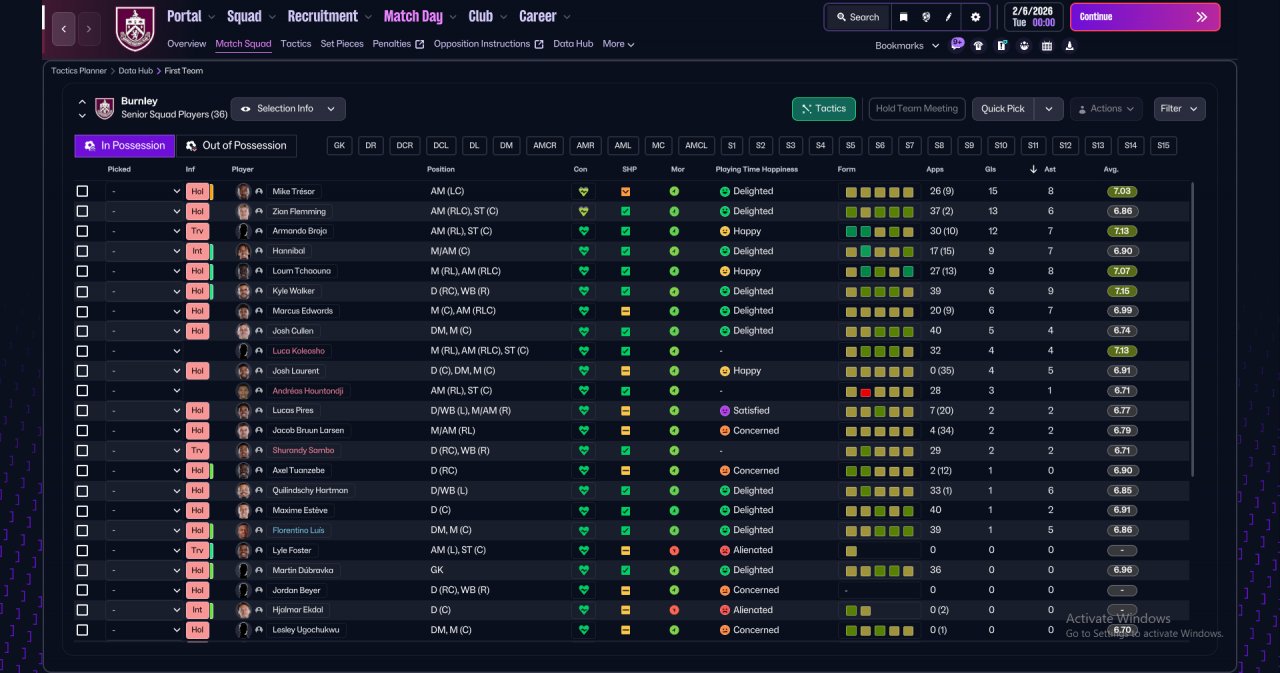Viewport: 1280px width, 673px height.
Task: Tick the checkbox for Kyle Walker
Action: (x=82, y=291)
